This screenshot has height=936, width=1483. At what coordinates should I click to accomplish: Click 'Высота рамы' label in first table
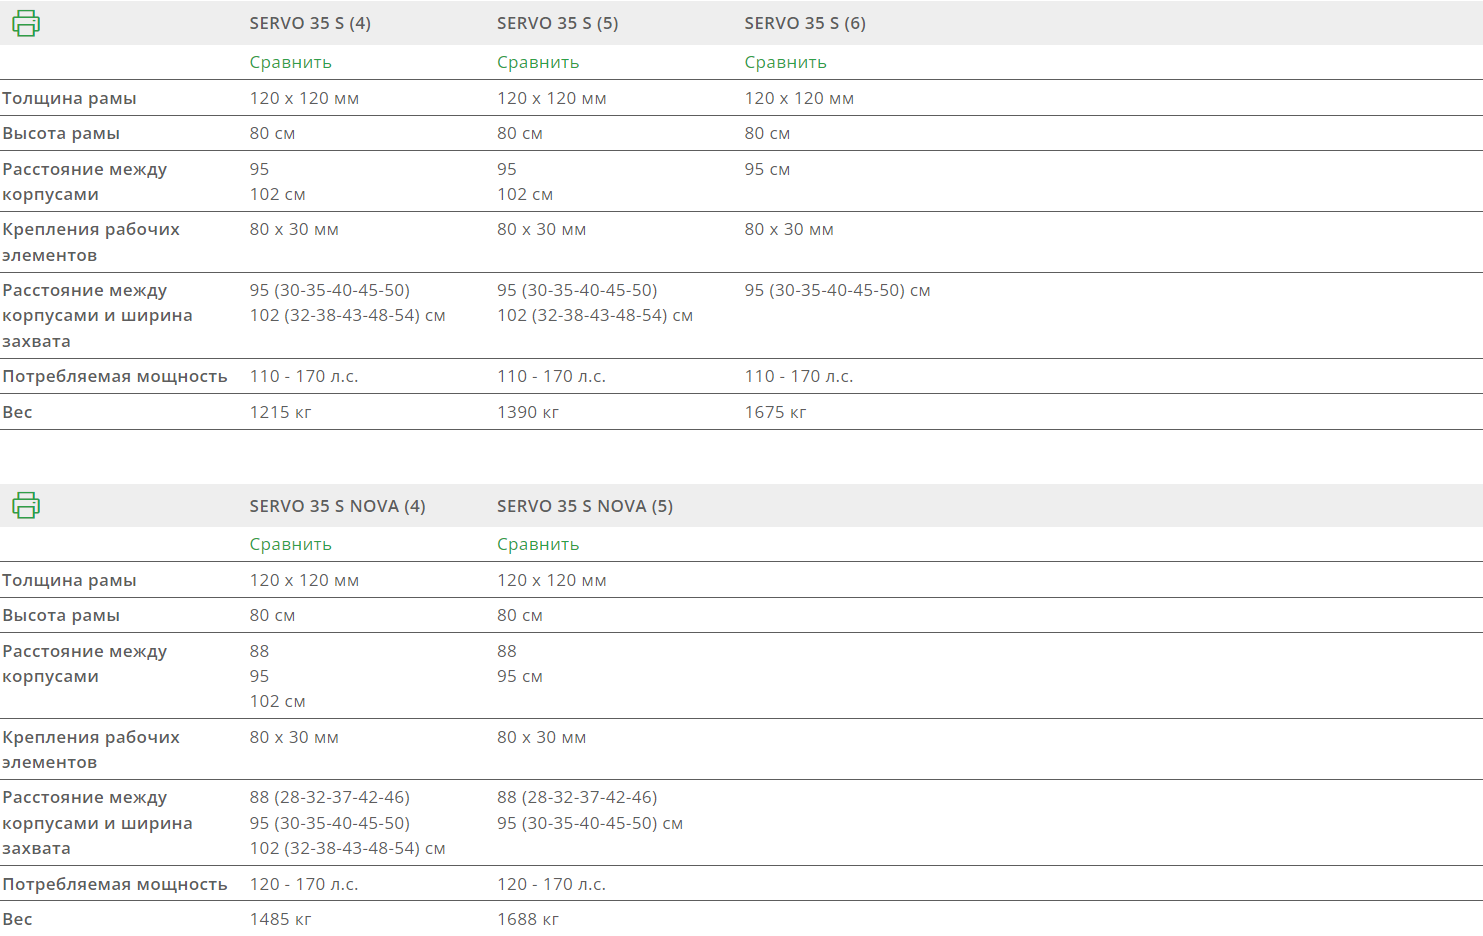pyautogui.click(x=61, y=133)
